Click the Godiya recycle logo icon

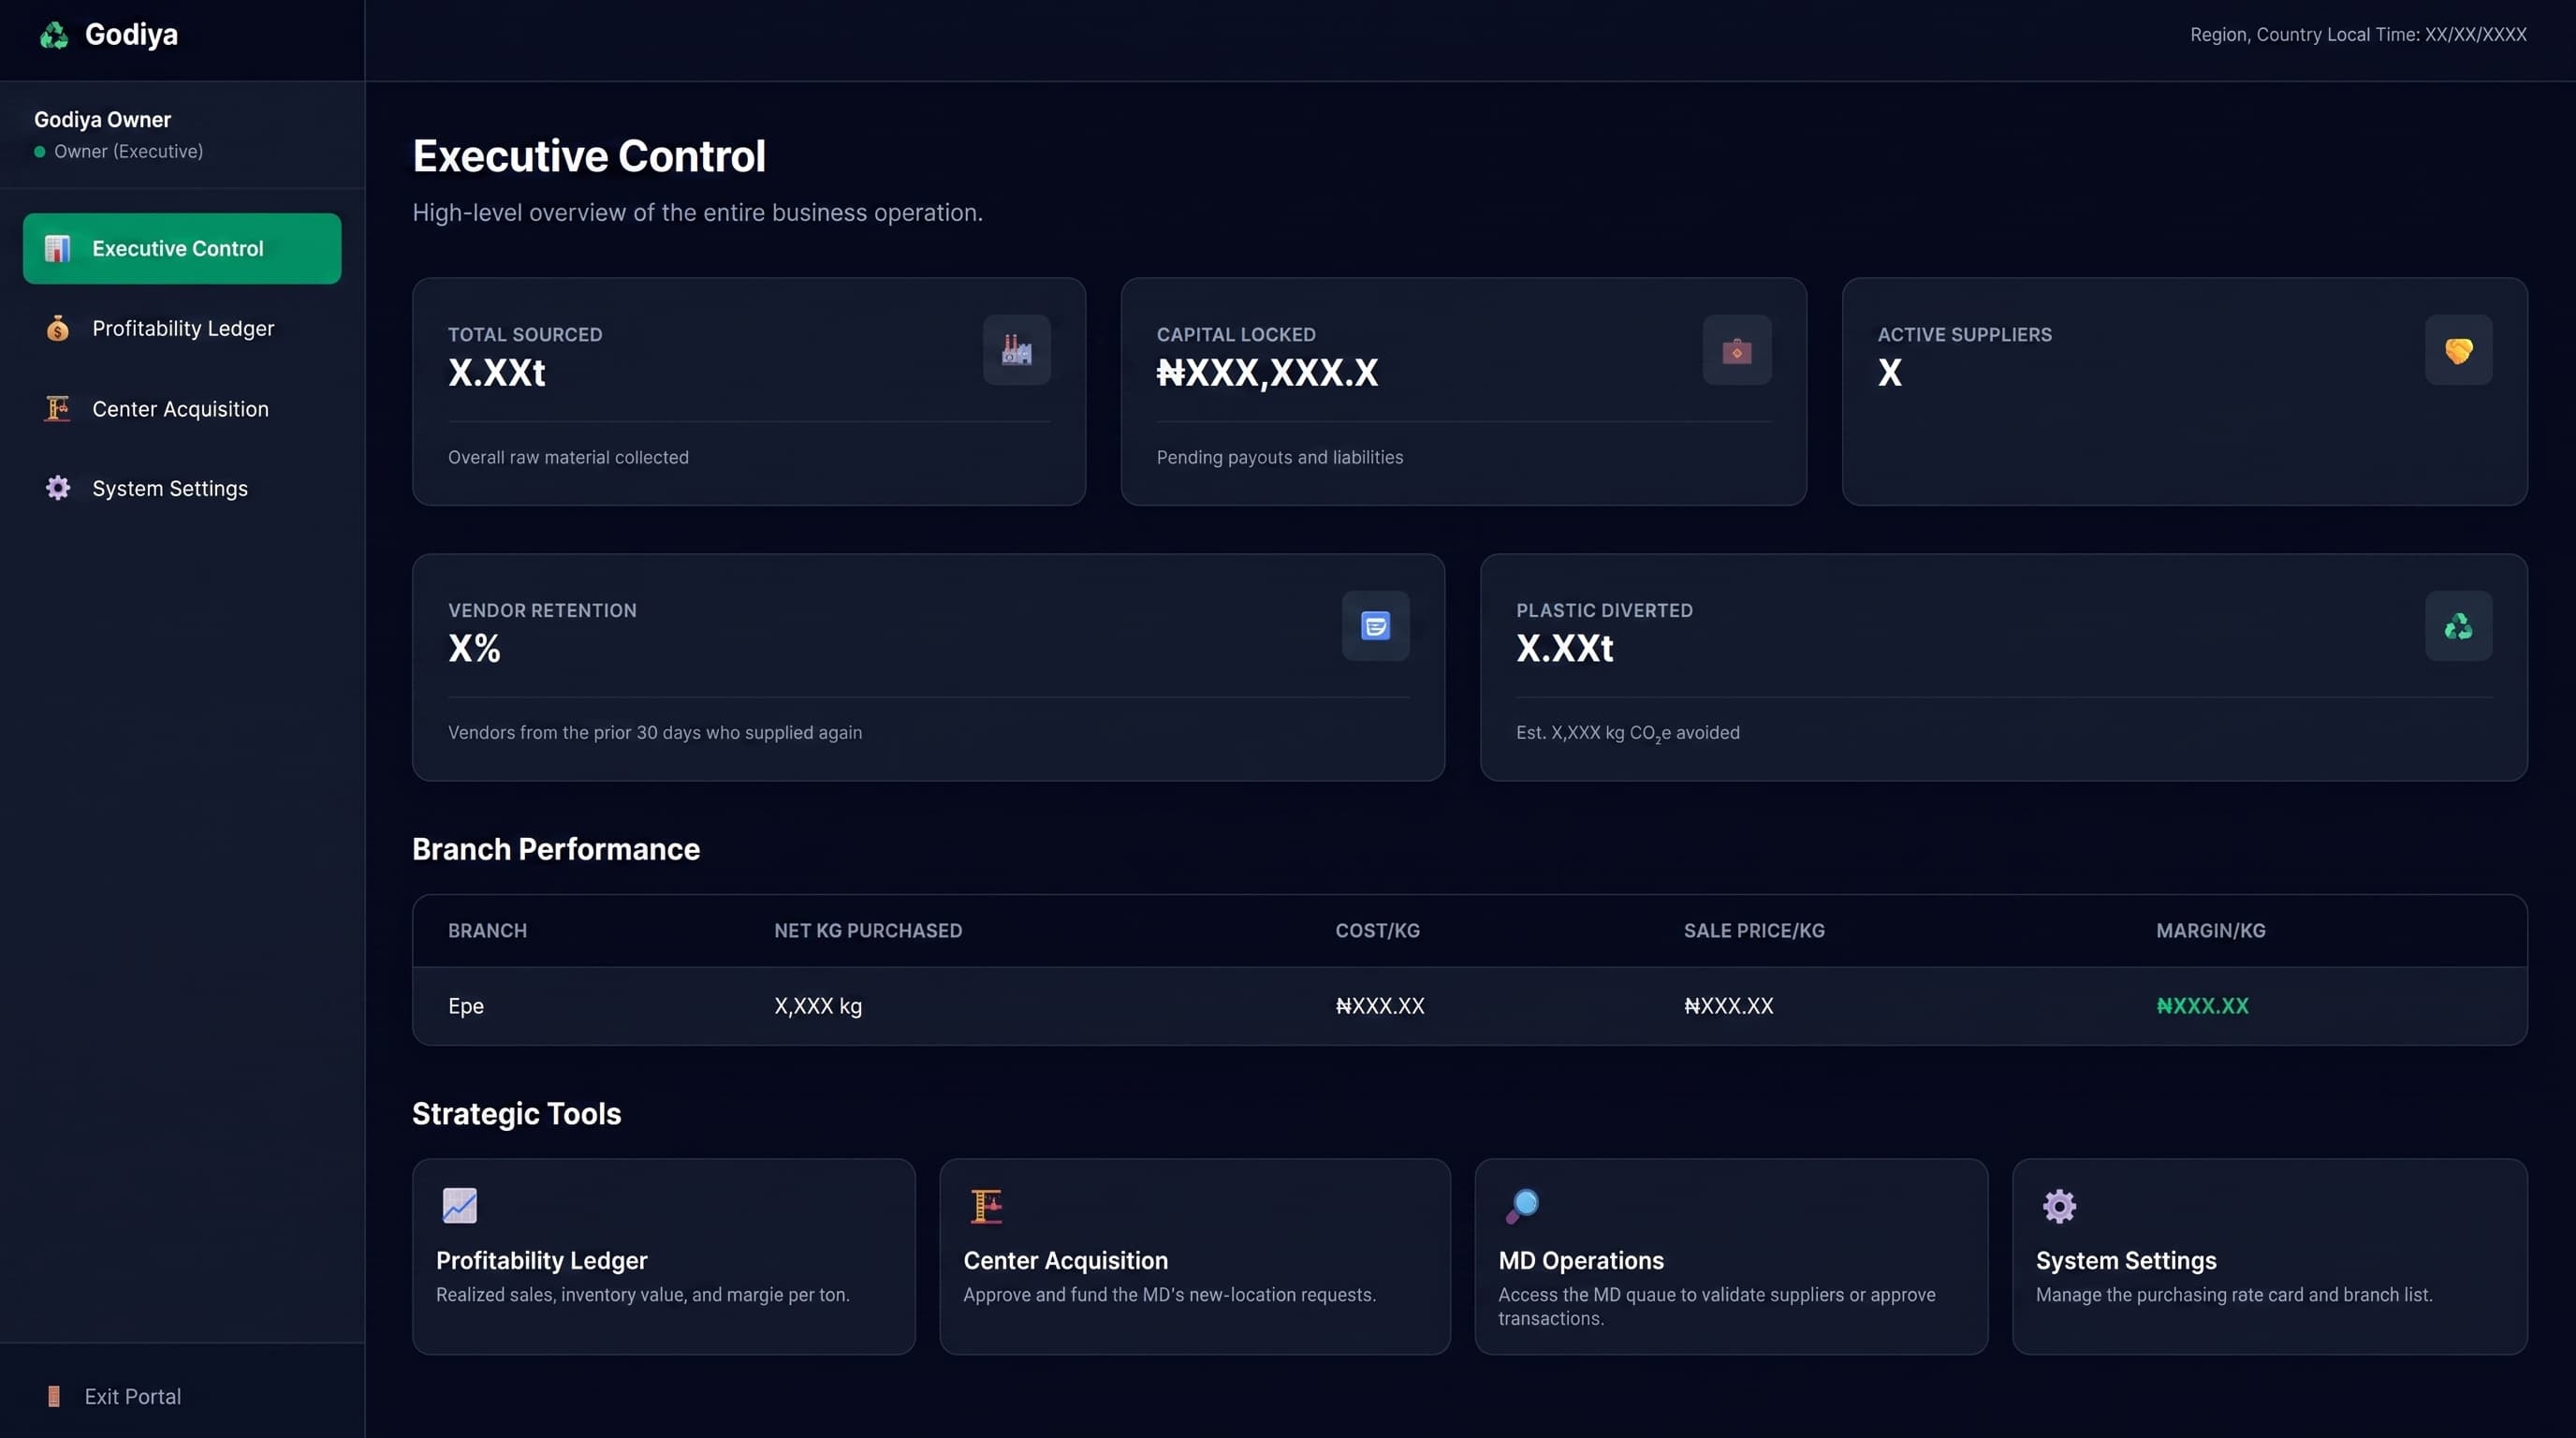coord(54,35)
